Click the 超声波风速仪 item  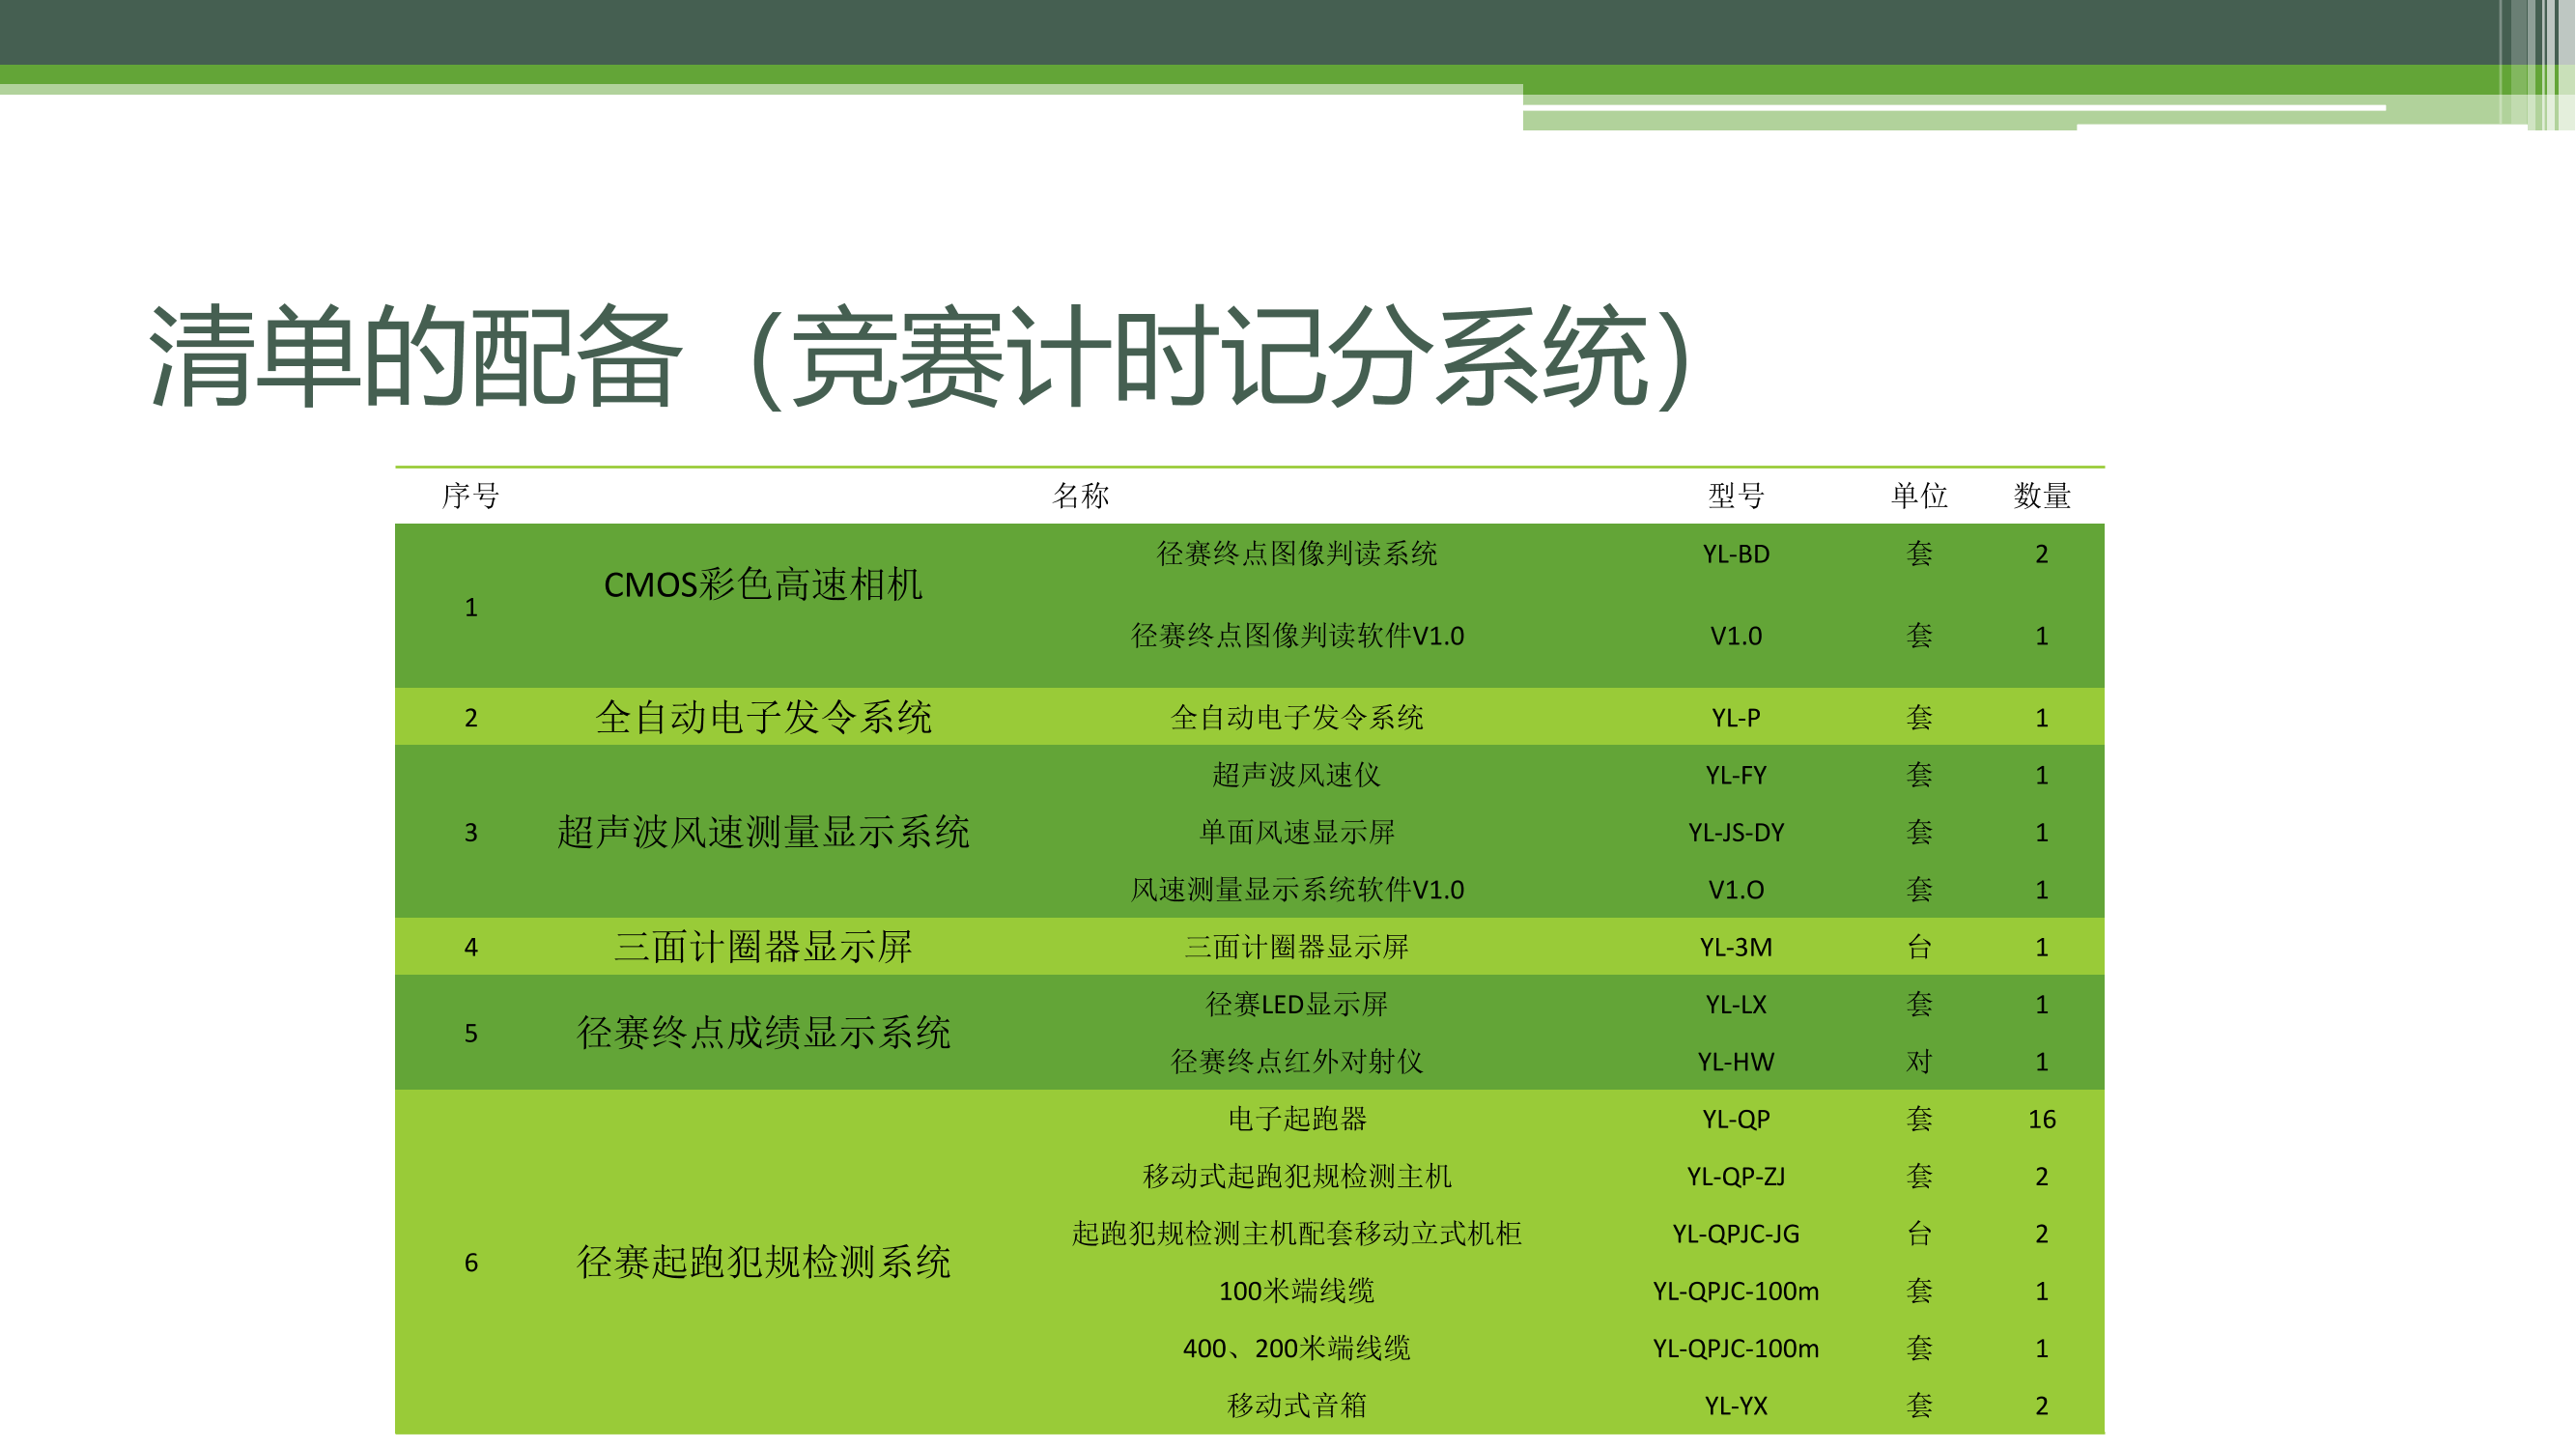[1297, 774]
